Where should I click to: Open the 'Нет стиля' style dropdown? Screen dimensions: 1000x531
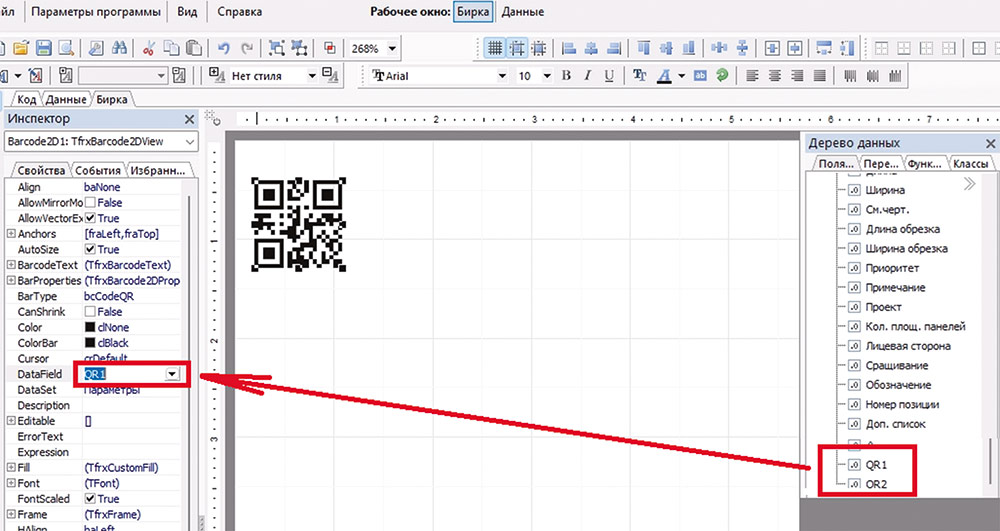click(312, 76)
